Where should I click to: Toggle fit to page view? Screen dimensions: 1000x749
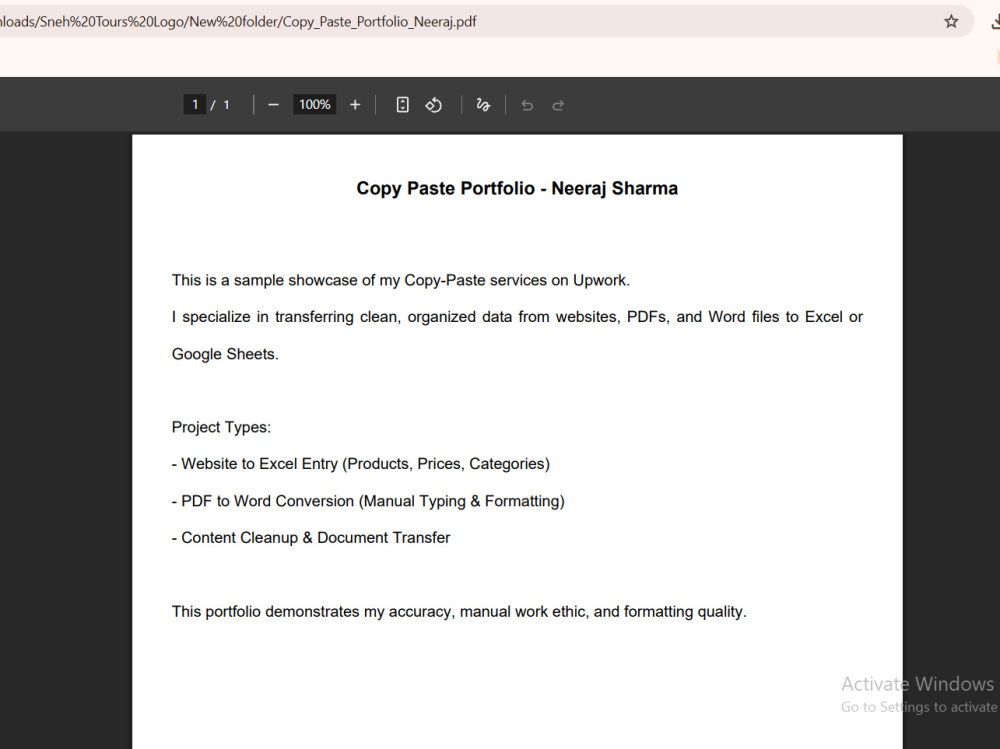pos(402,105)
